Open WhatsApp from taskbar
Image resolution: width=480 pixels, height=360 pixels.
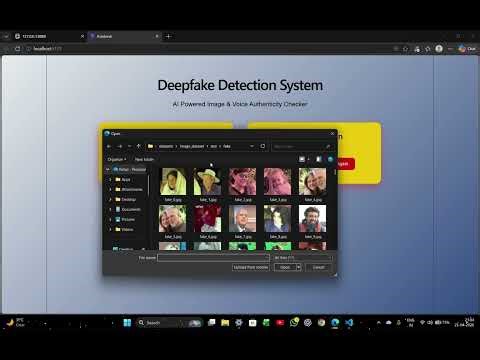(x=294, y=322)
